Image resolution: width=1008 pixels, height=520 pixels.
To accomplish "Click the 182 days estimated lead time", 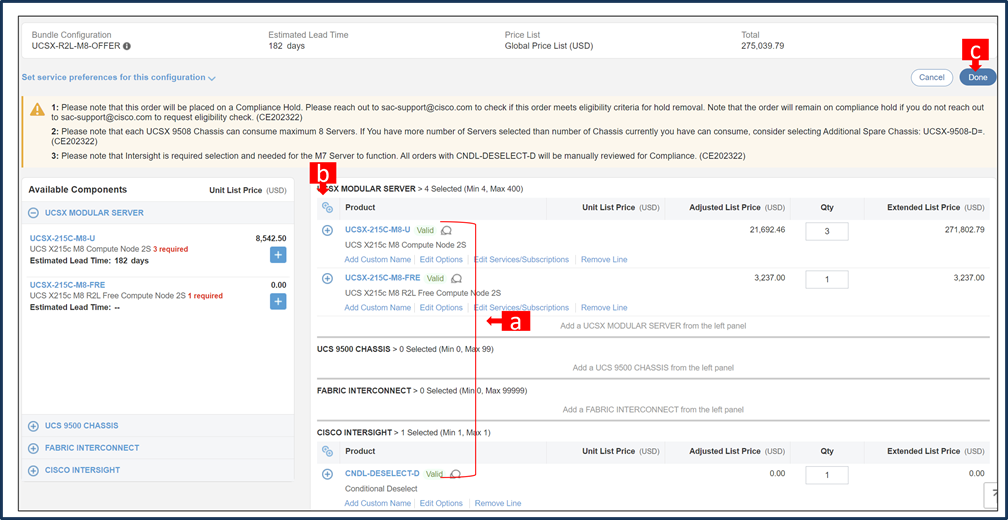I will pyautogui.click(x=287, y=46).
